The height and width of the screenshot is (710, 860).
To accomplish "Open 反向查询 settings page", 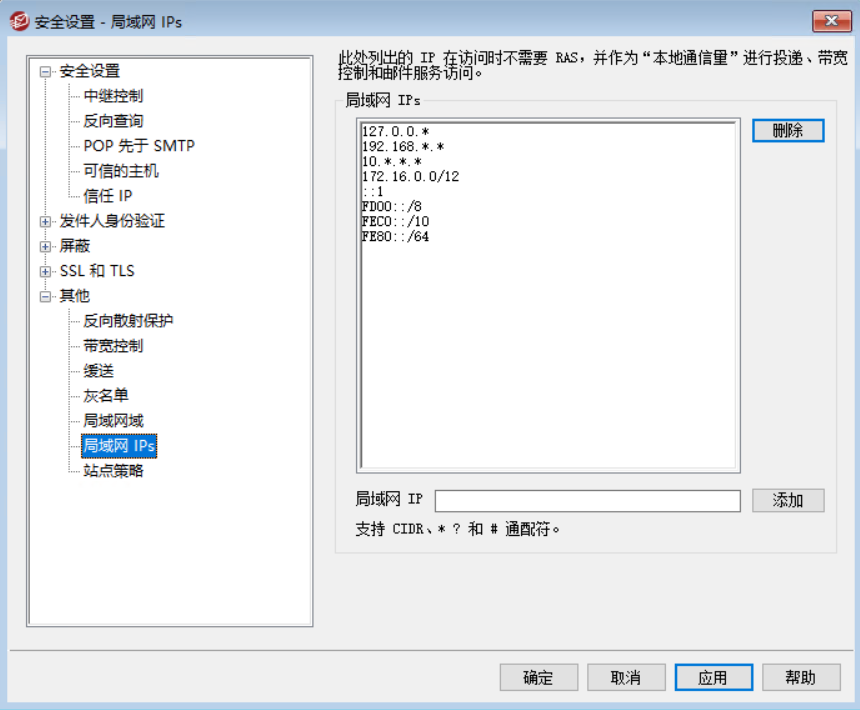I will pos(113,121).
